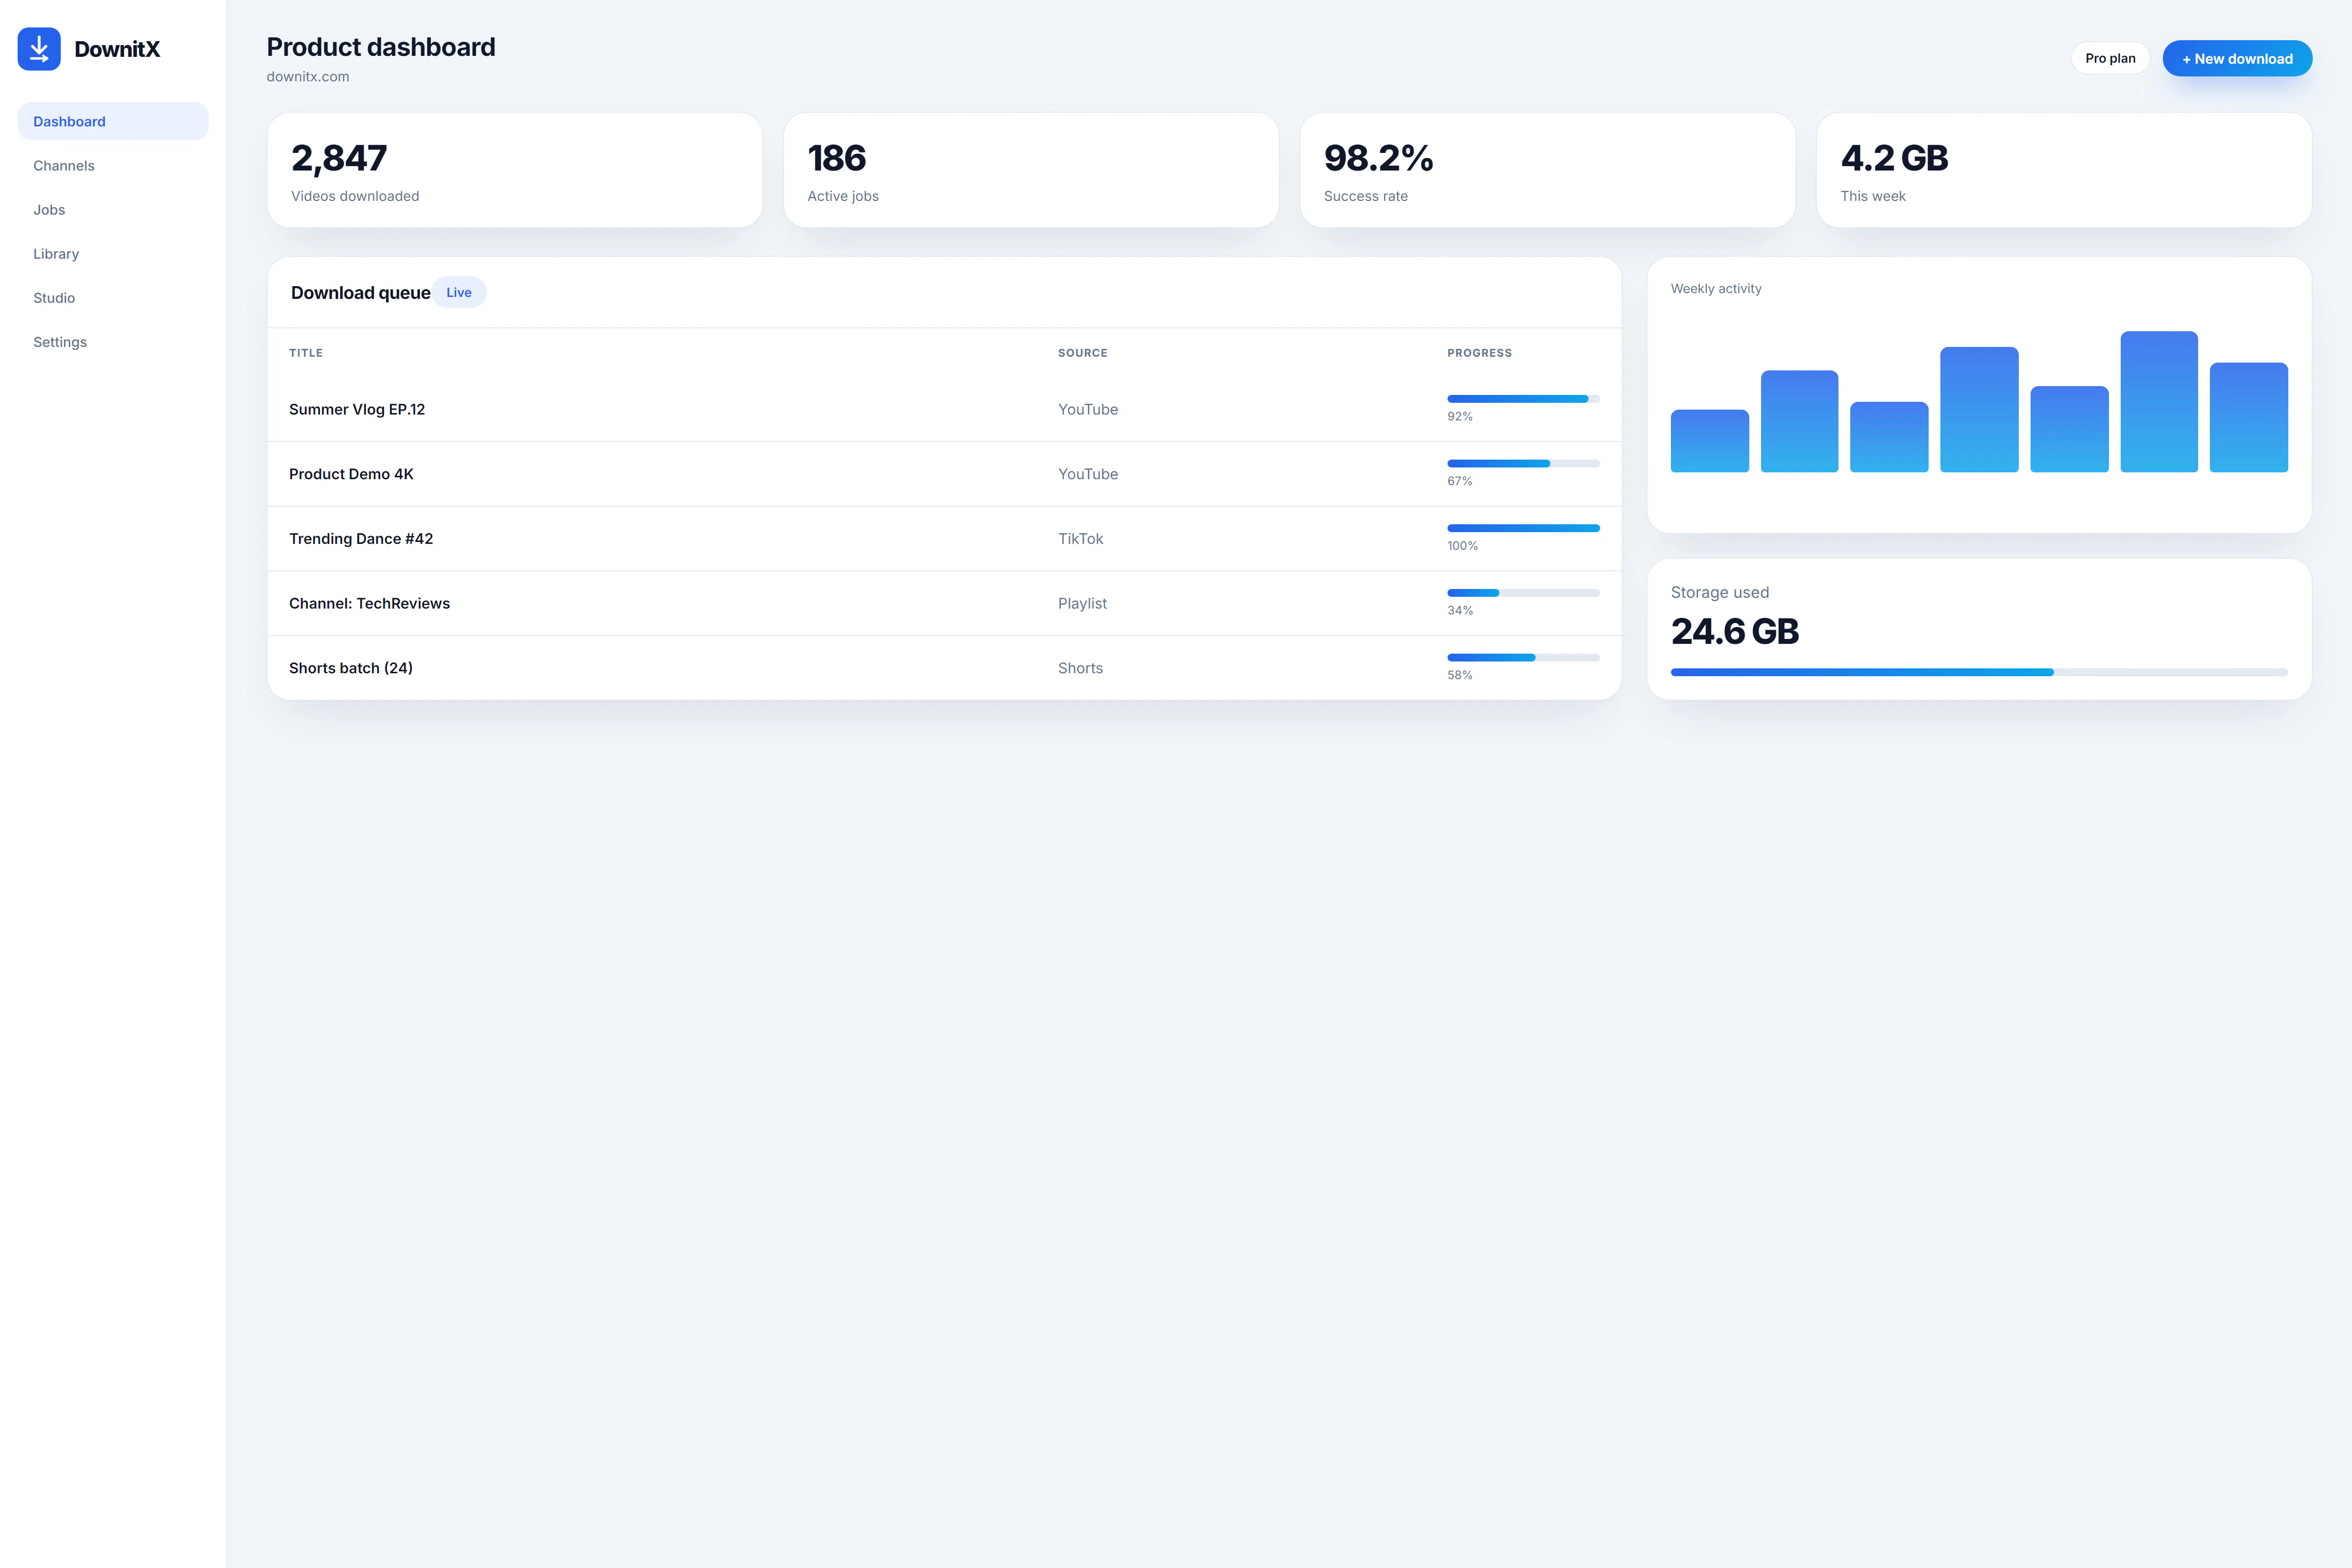Click the 92% progress value
2352x1568 pixels.
click(x=1459, y=416)
